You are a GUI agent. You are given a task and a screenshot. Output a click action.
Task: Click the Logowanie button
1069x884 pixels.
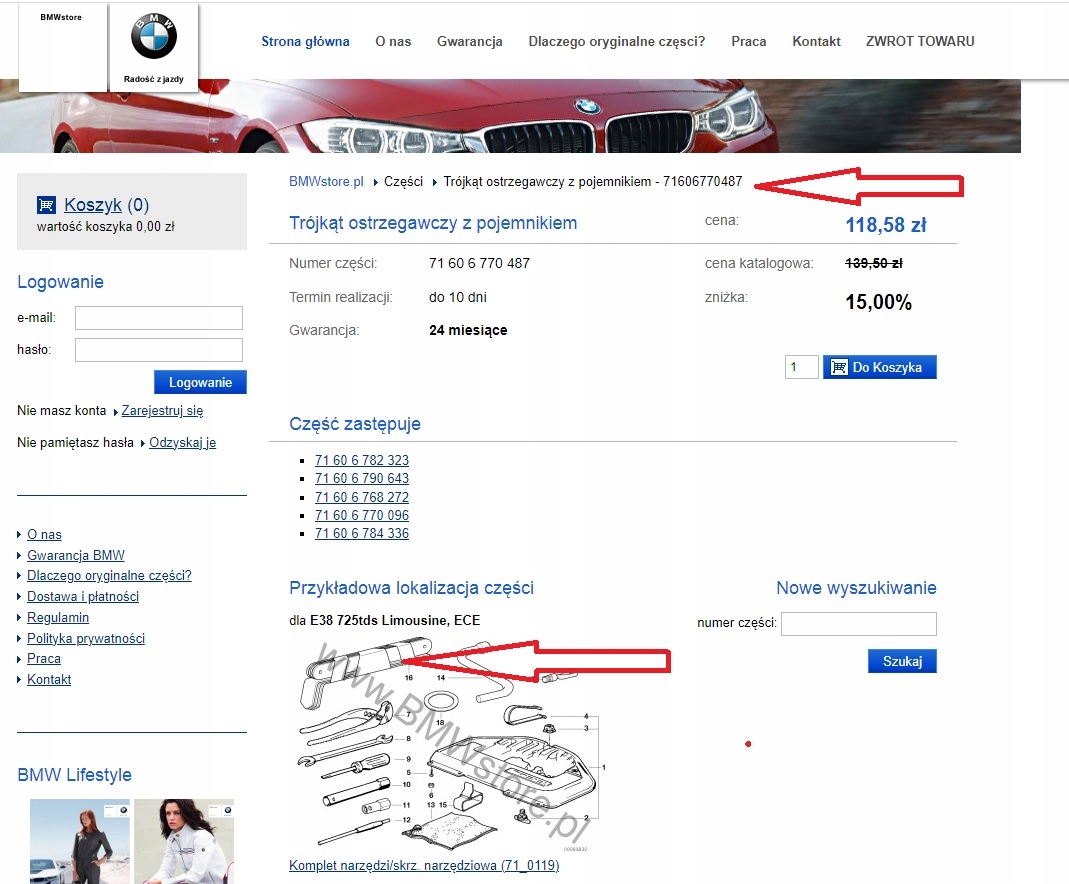click(x=200, y=382)
